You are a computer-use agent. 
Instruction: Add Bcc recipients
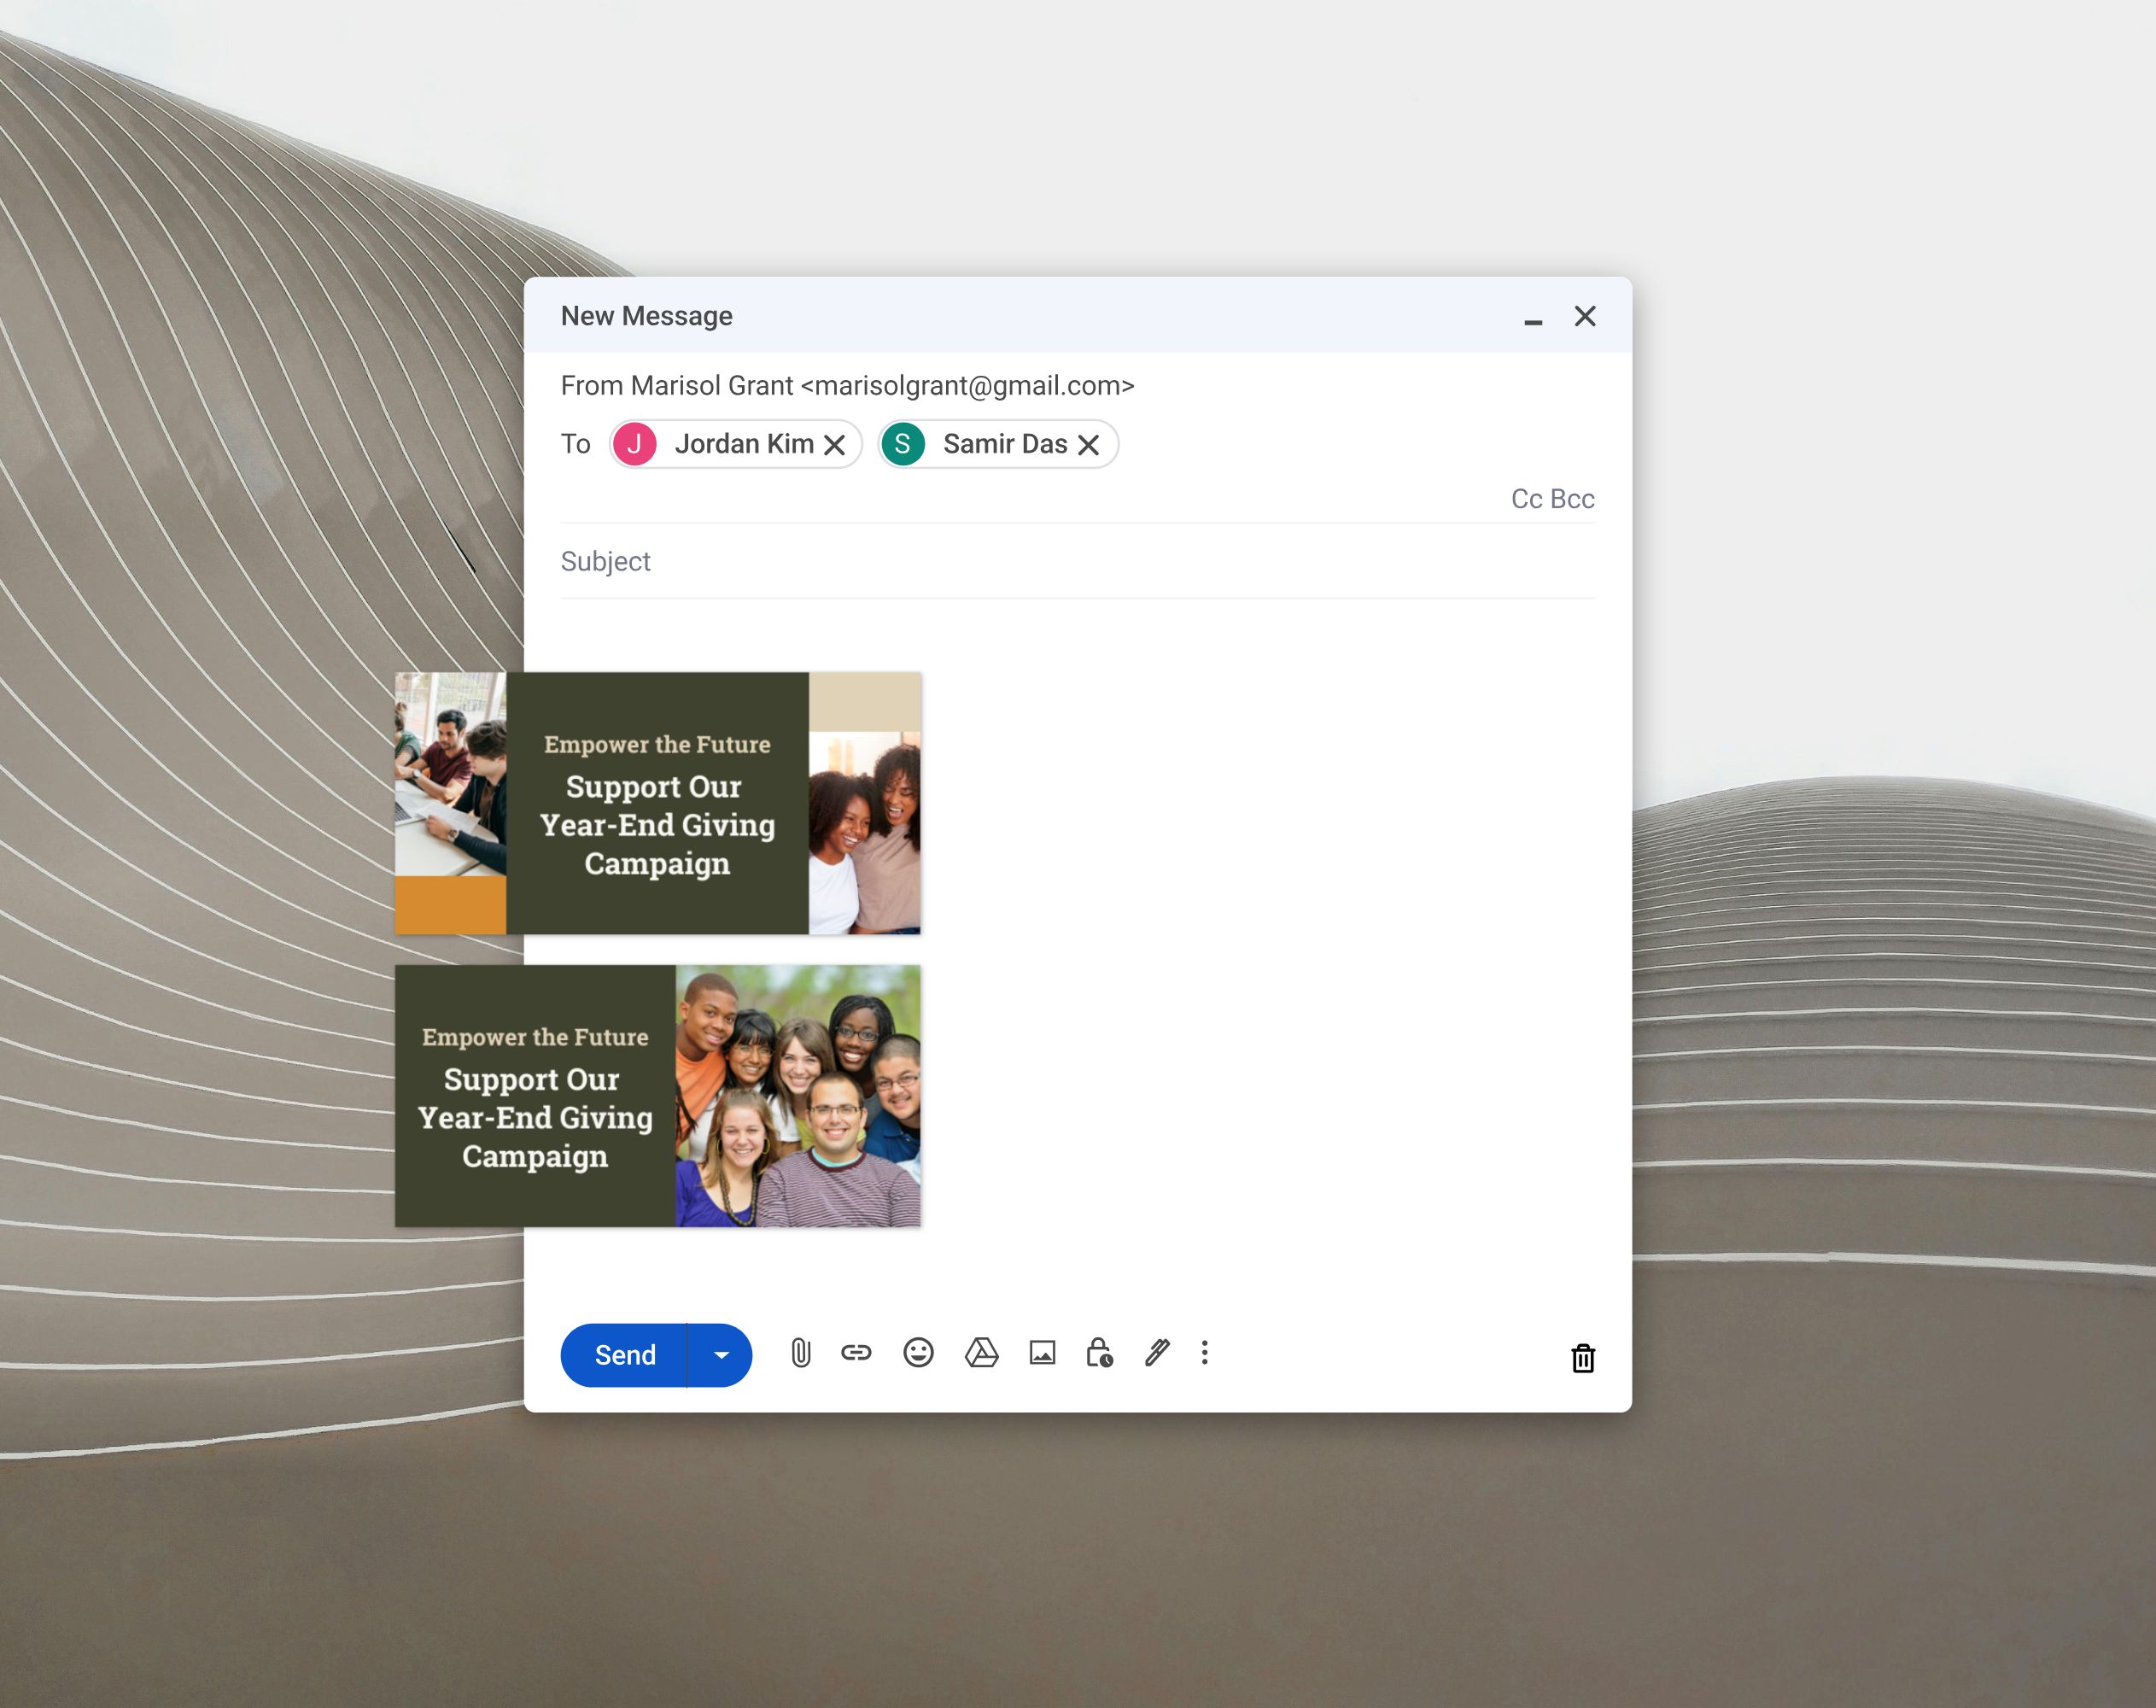1573,499
